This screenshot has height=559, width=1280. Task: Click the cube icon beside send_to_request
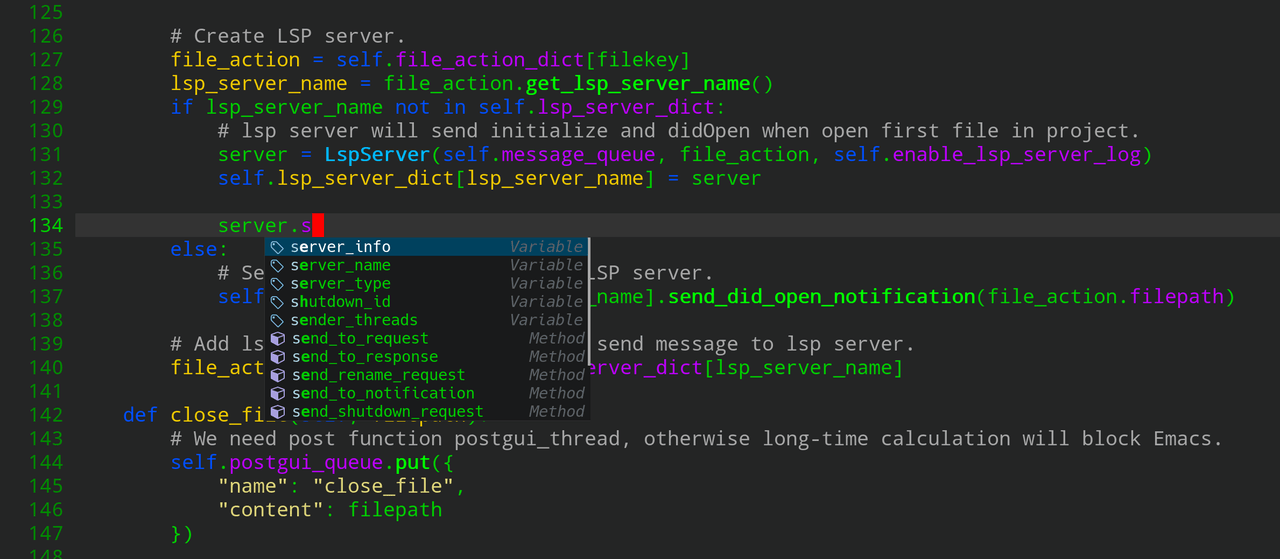(x=277, y=339)
